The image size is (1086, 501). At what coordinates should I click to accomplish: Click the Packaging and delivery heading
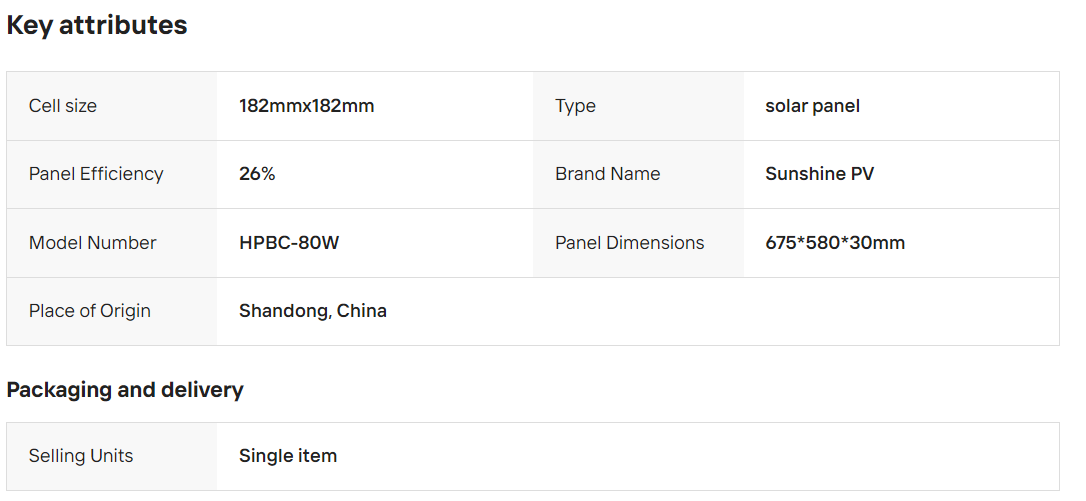click(x=125, y=390)
